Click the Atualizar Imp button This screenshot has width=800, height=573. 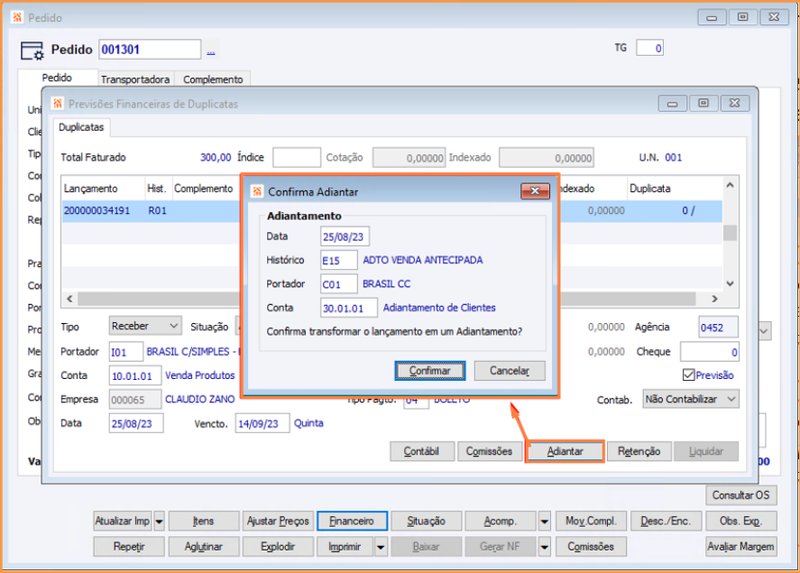pyautogui.click(x=123, y=521)
